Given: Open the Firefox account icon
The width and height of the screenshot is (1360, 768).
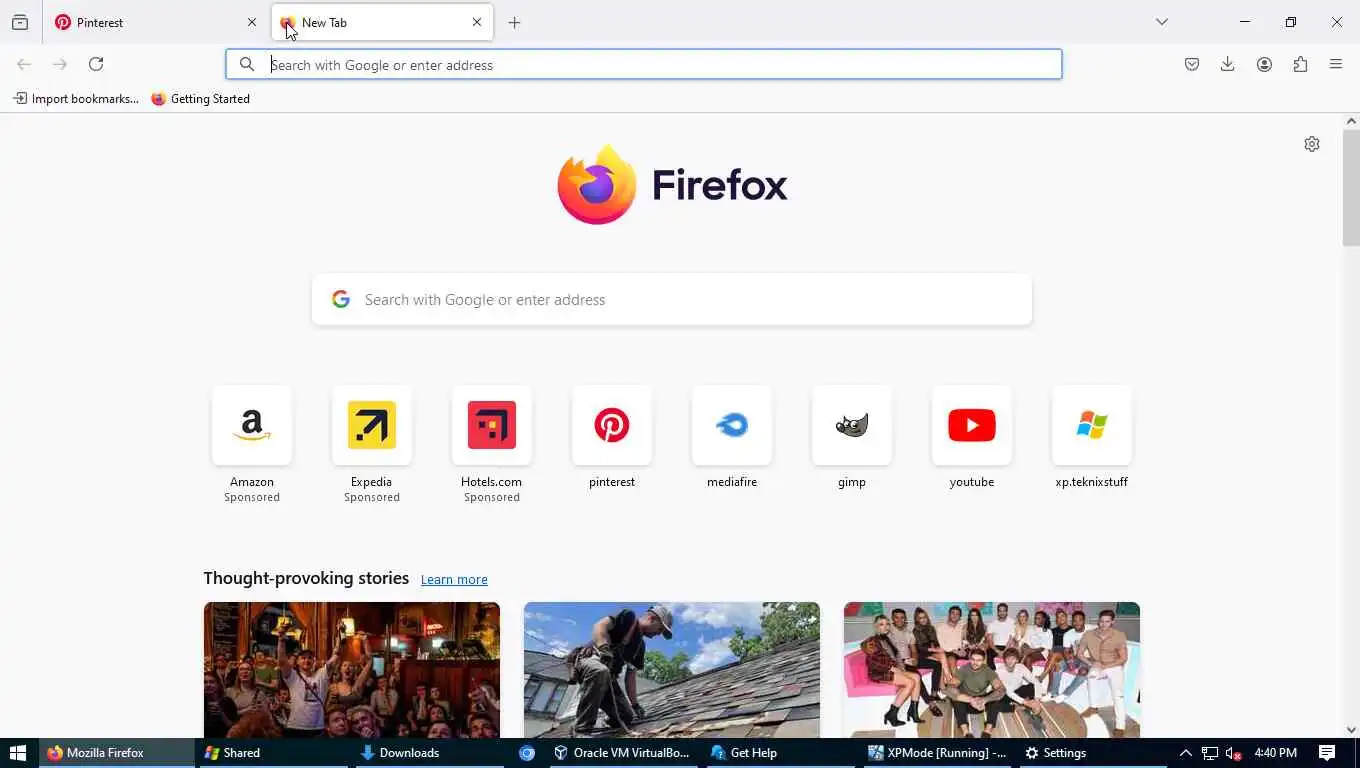Looking at the screenshot, I should click(x=1264, y=64).
